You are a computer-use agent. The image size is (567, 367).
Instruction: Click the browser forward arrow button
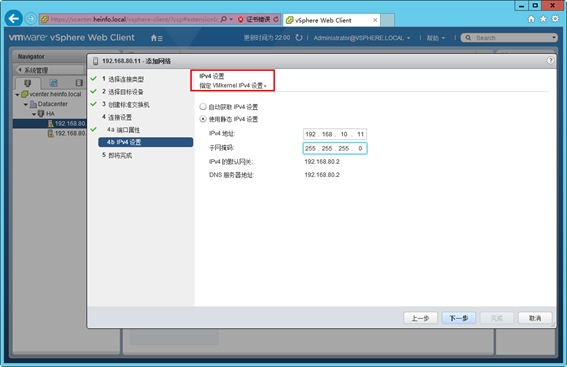pos(31,19)
